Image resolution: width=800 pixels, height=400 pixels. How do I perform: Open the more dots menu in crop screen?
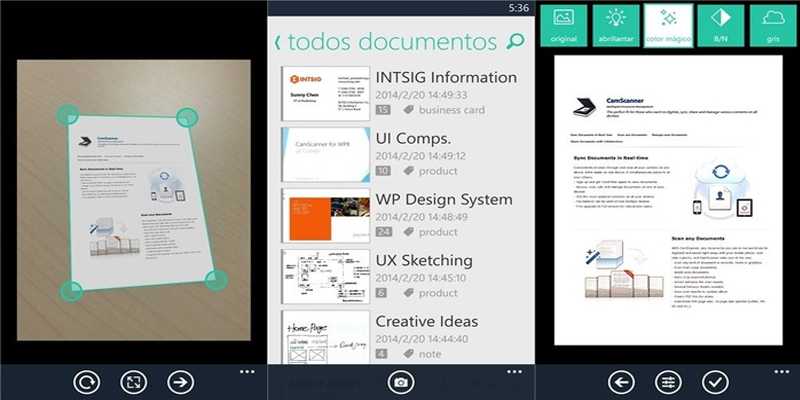(247, 371)
